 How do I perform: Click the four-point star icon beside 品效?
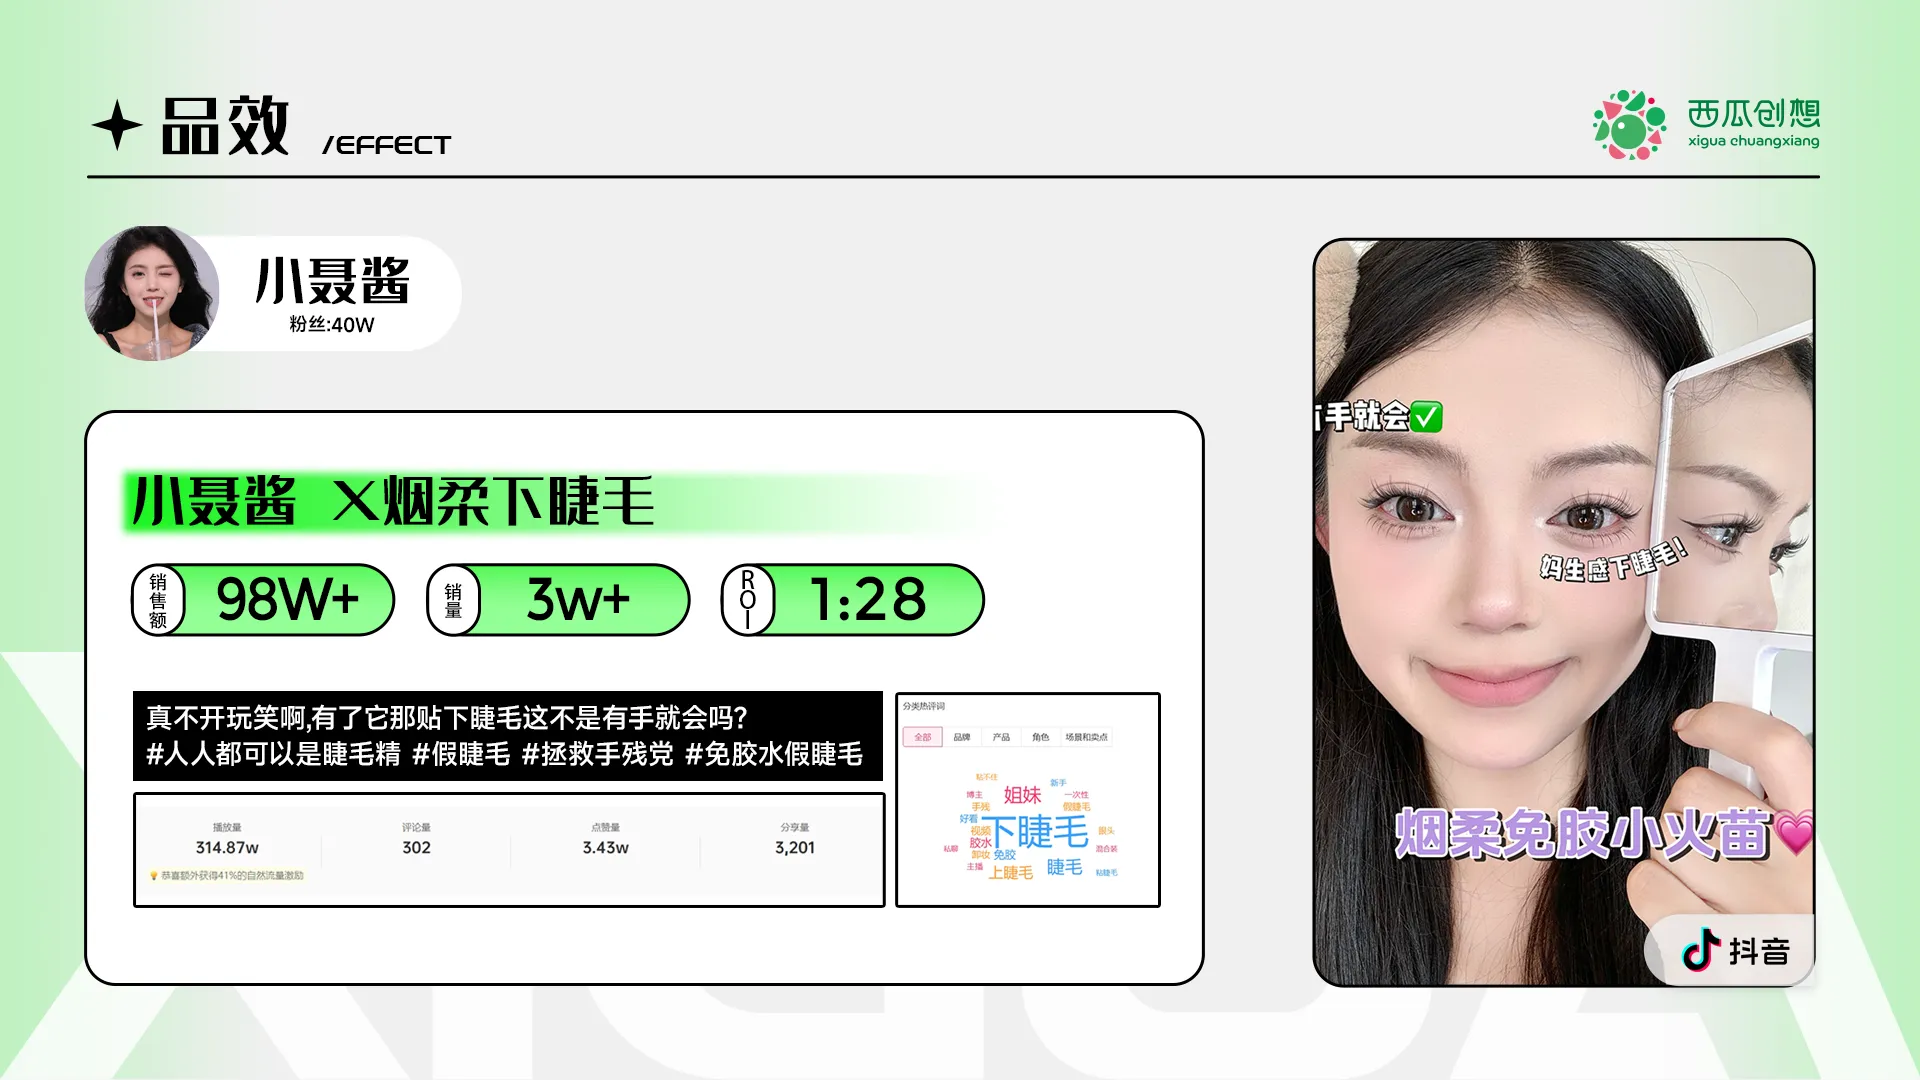coord(117,126)
